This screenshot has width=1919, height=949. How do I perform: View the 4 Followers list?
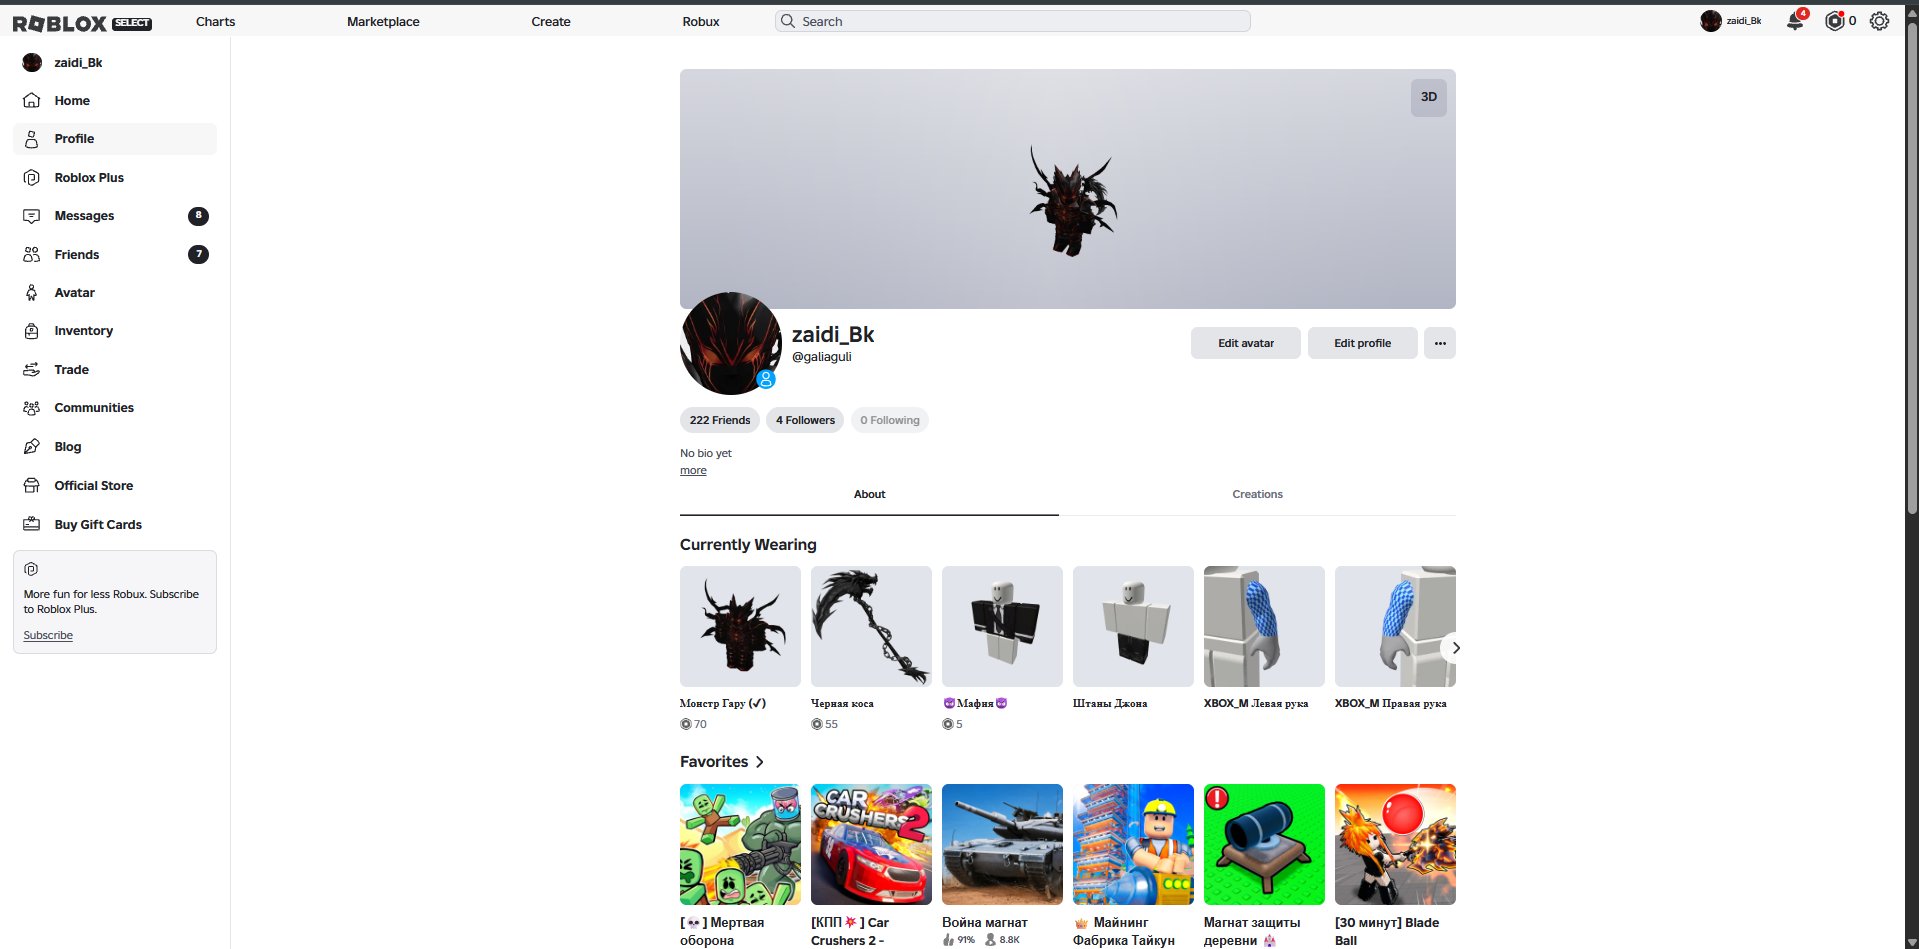(805, 421)
